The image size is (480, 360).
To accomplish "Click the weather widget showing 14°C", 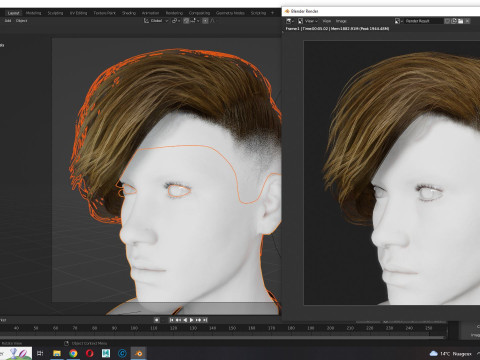I will pyautogui.click(x=450, y=354).
